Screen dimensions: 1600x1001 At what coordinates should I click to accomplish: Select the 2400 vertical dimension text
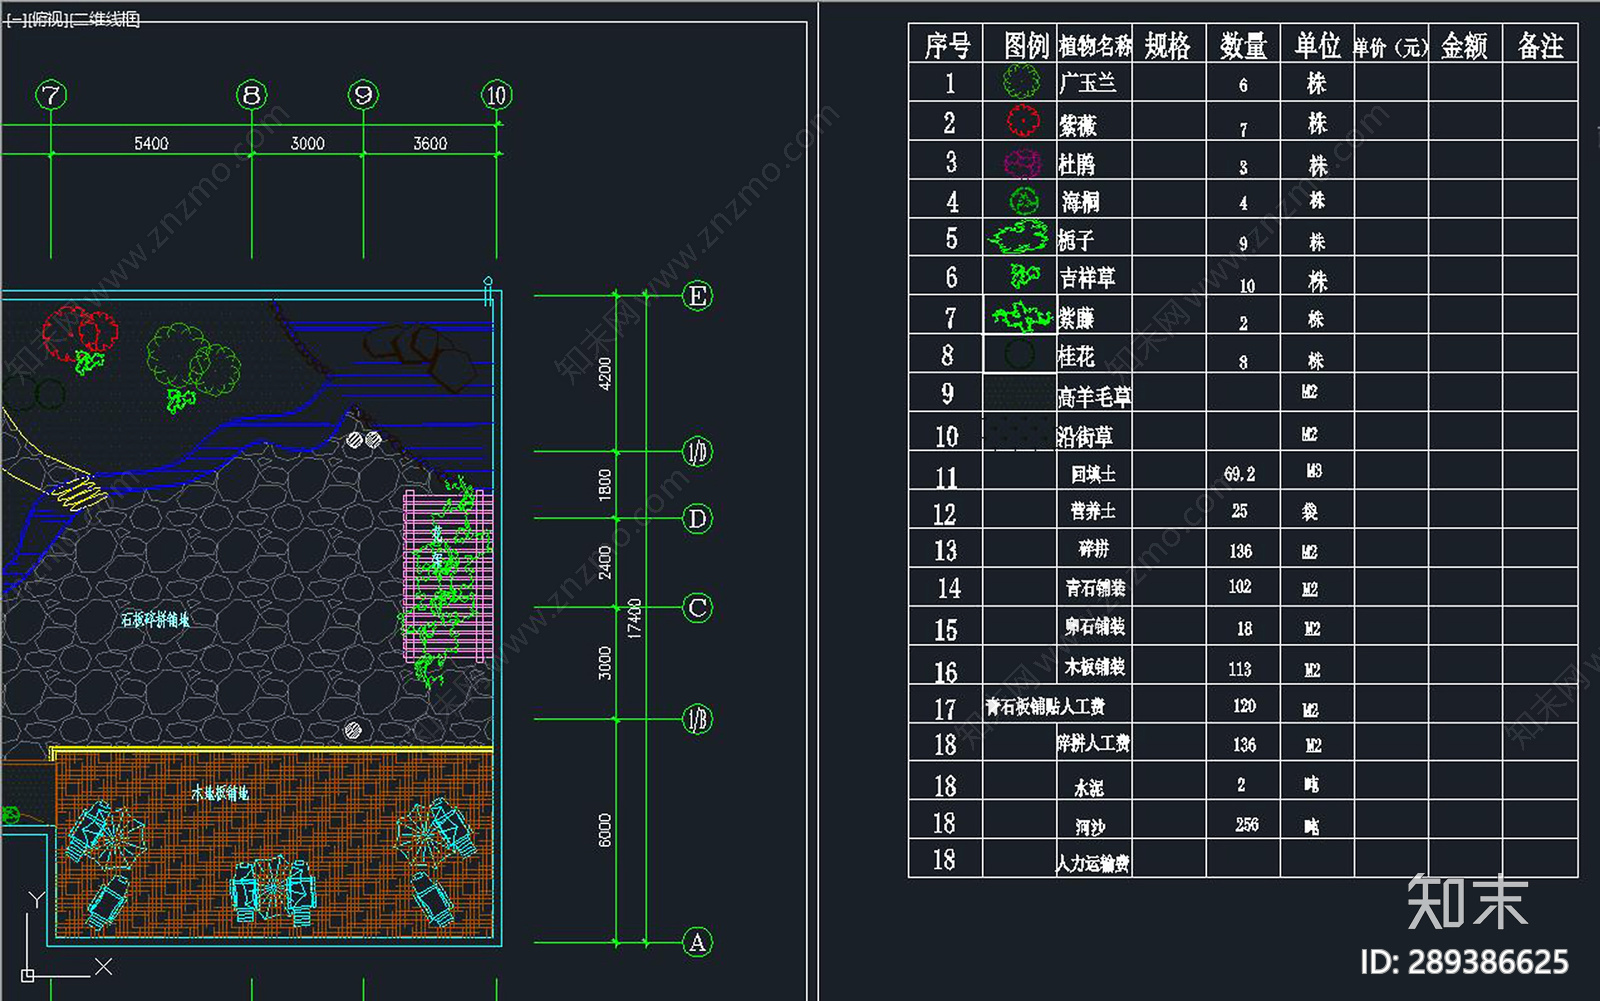(604, 562)
